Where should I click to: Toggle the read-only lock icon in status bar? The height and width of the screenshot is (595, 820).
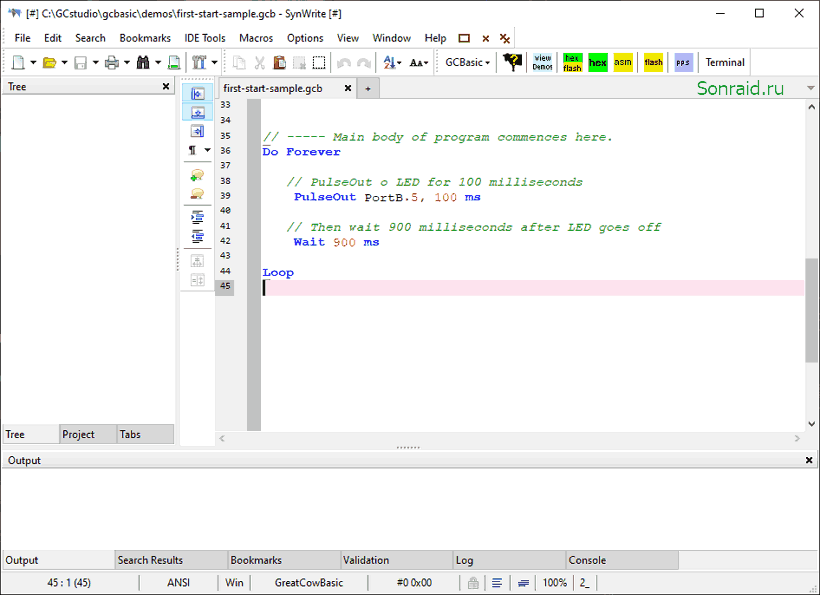point(473,582)
